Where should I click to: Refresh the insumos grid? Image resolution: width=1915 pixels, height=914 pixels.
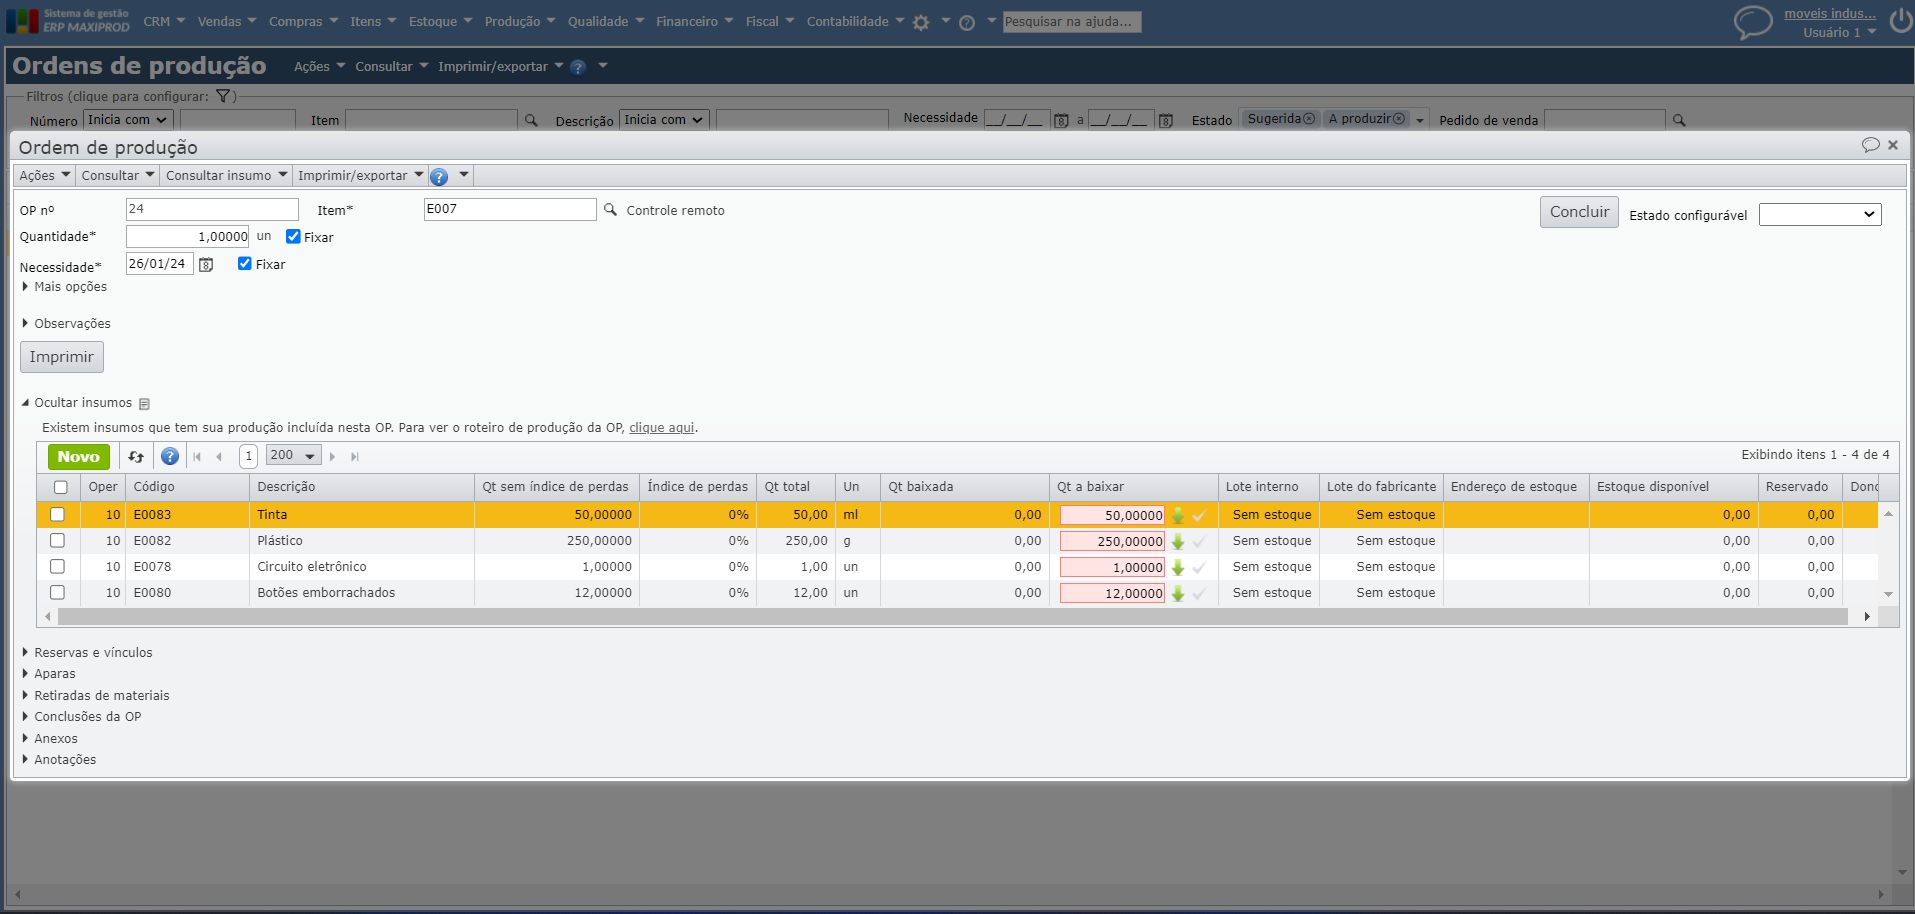pos(136,456)
